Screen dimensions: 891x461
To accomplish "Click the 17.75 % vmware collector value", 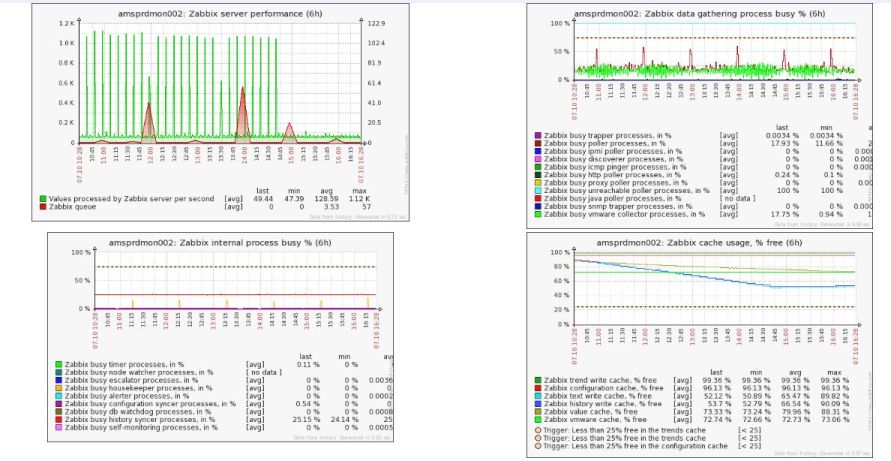I will pos(785,215).
